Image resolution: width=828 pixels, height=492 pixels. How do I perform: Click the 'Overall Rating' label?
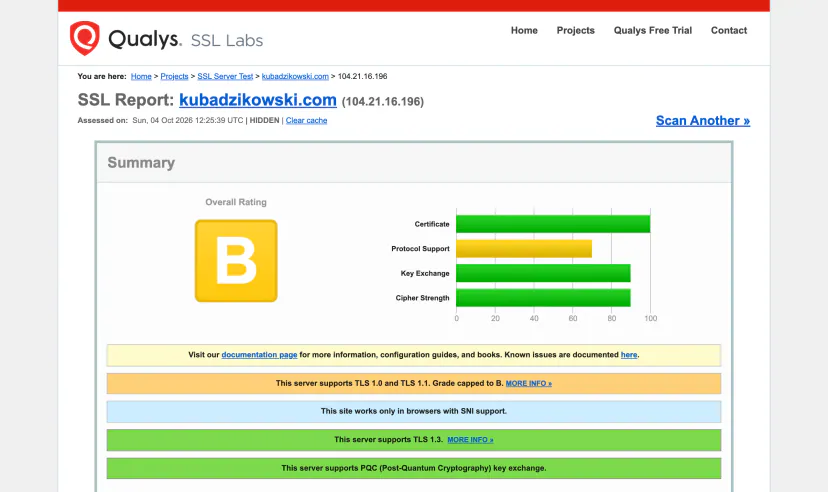tap(236, 202)
